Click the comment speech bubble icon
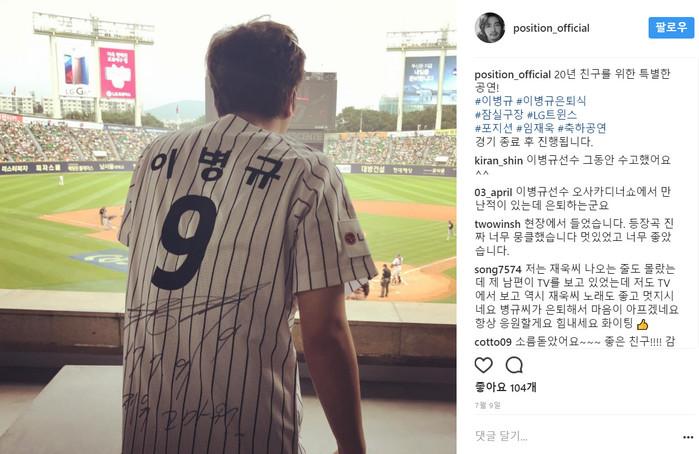The image size is (699, 454). click(x=514, y=365)
